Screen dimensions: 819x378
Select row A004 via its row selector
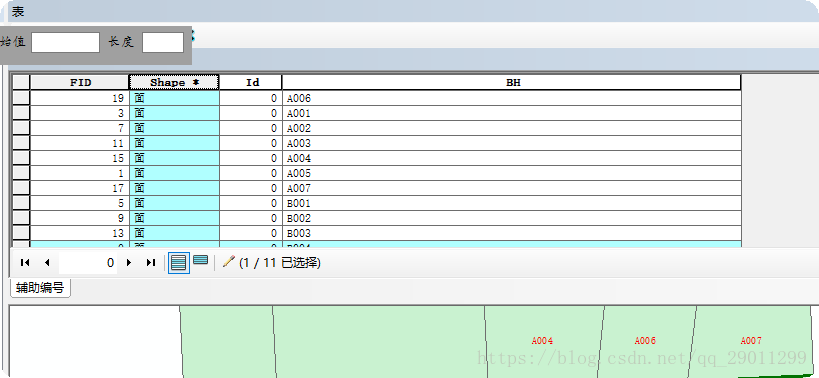click(21, 158)
